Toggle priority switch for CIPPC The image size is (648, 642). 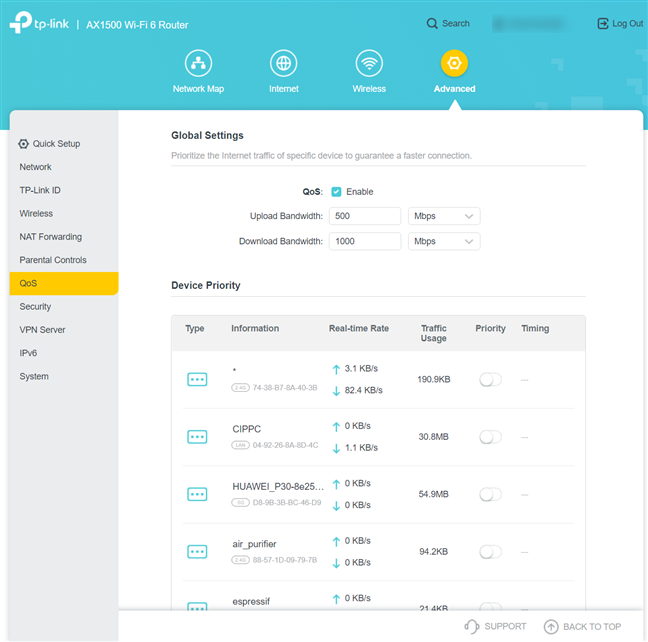491,437
